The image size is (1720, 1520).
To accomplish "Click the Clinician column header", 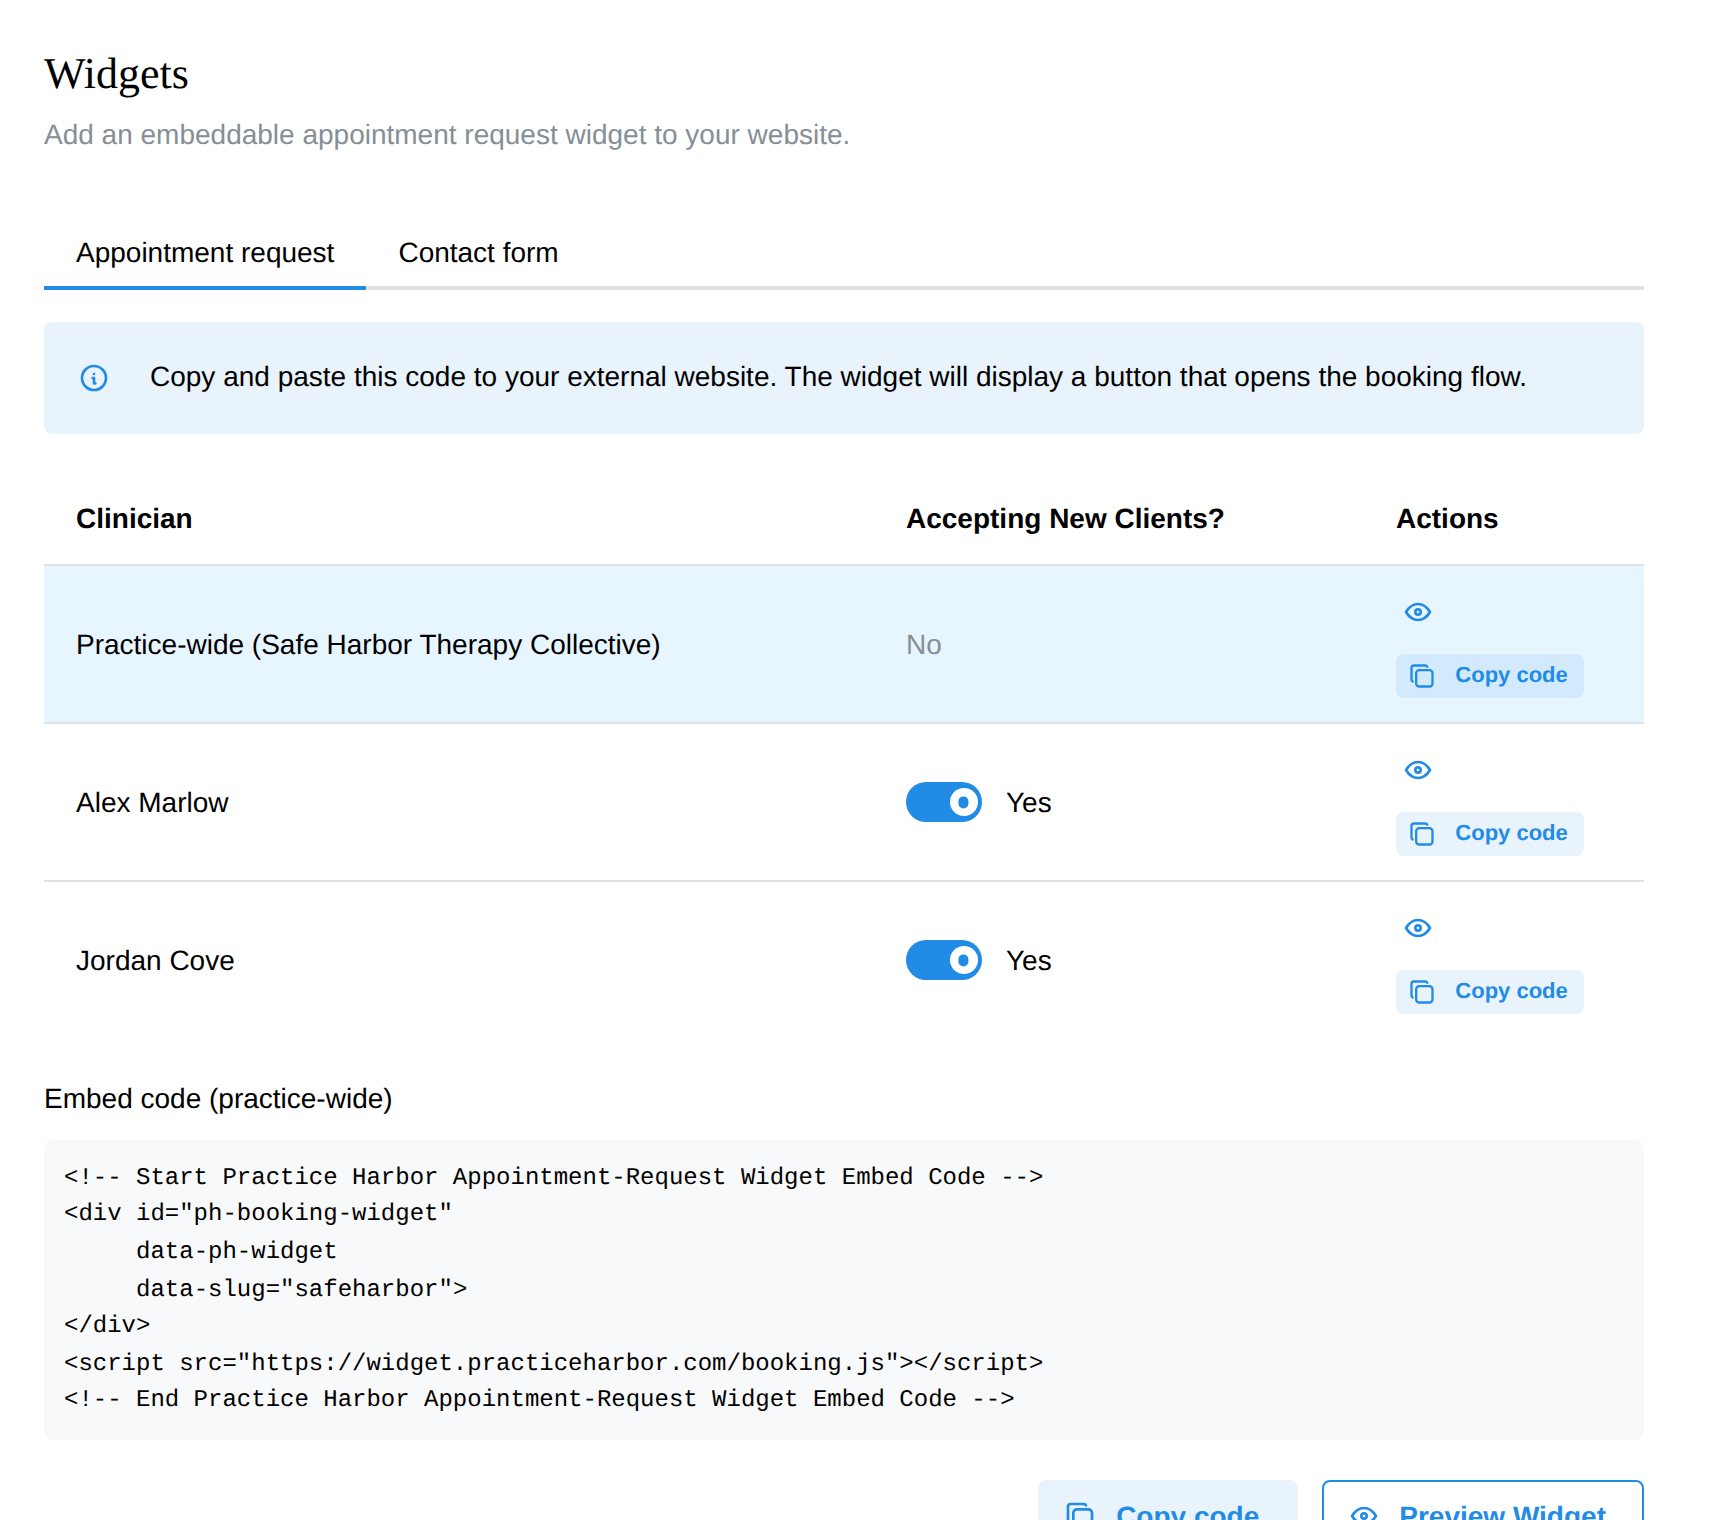I will pyautogui.click(x=134, y=519).
